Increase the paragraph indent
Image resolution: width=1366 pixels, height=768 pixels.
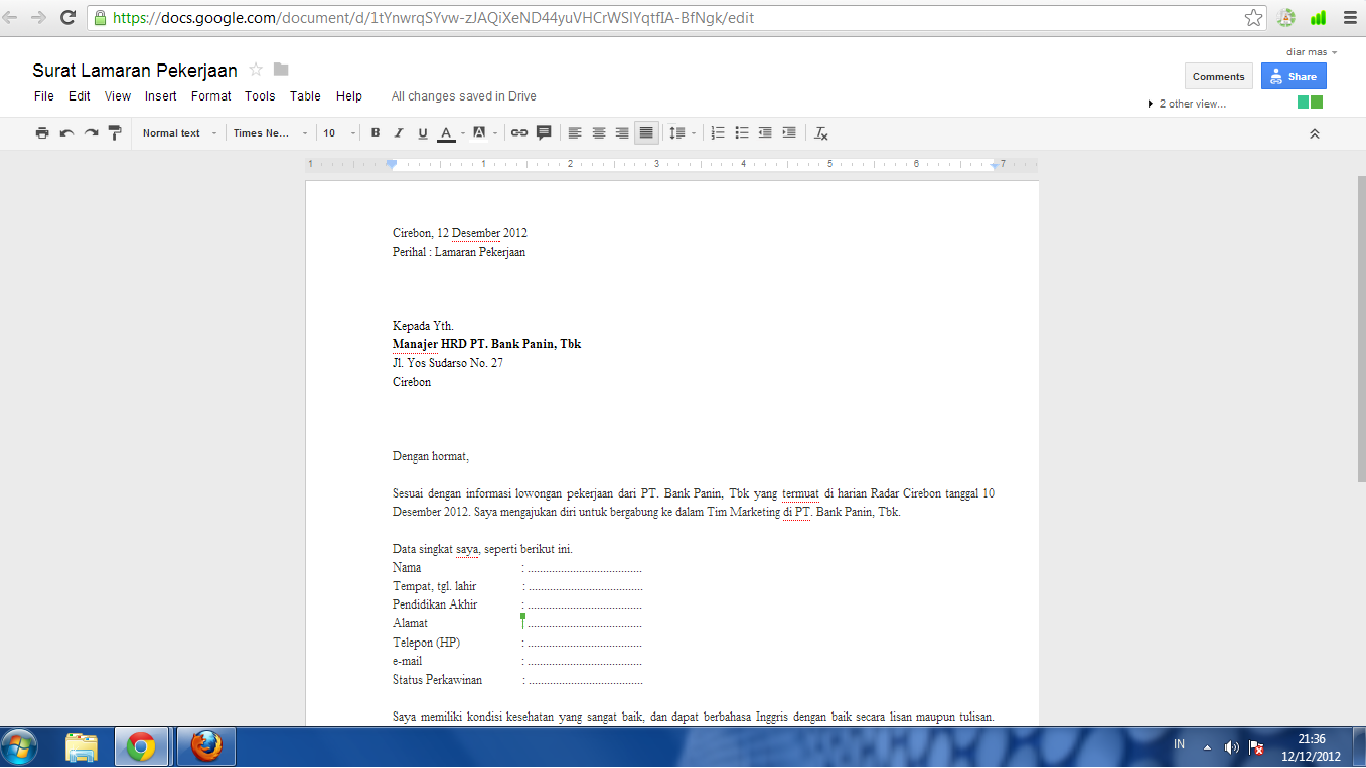coord(789,133)
